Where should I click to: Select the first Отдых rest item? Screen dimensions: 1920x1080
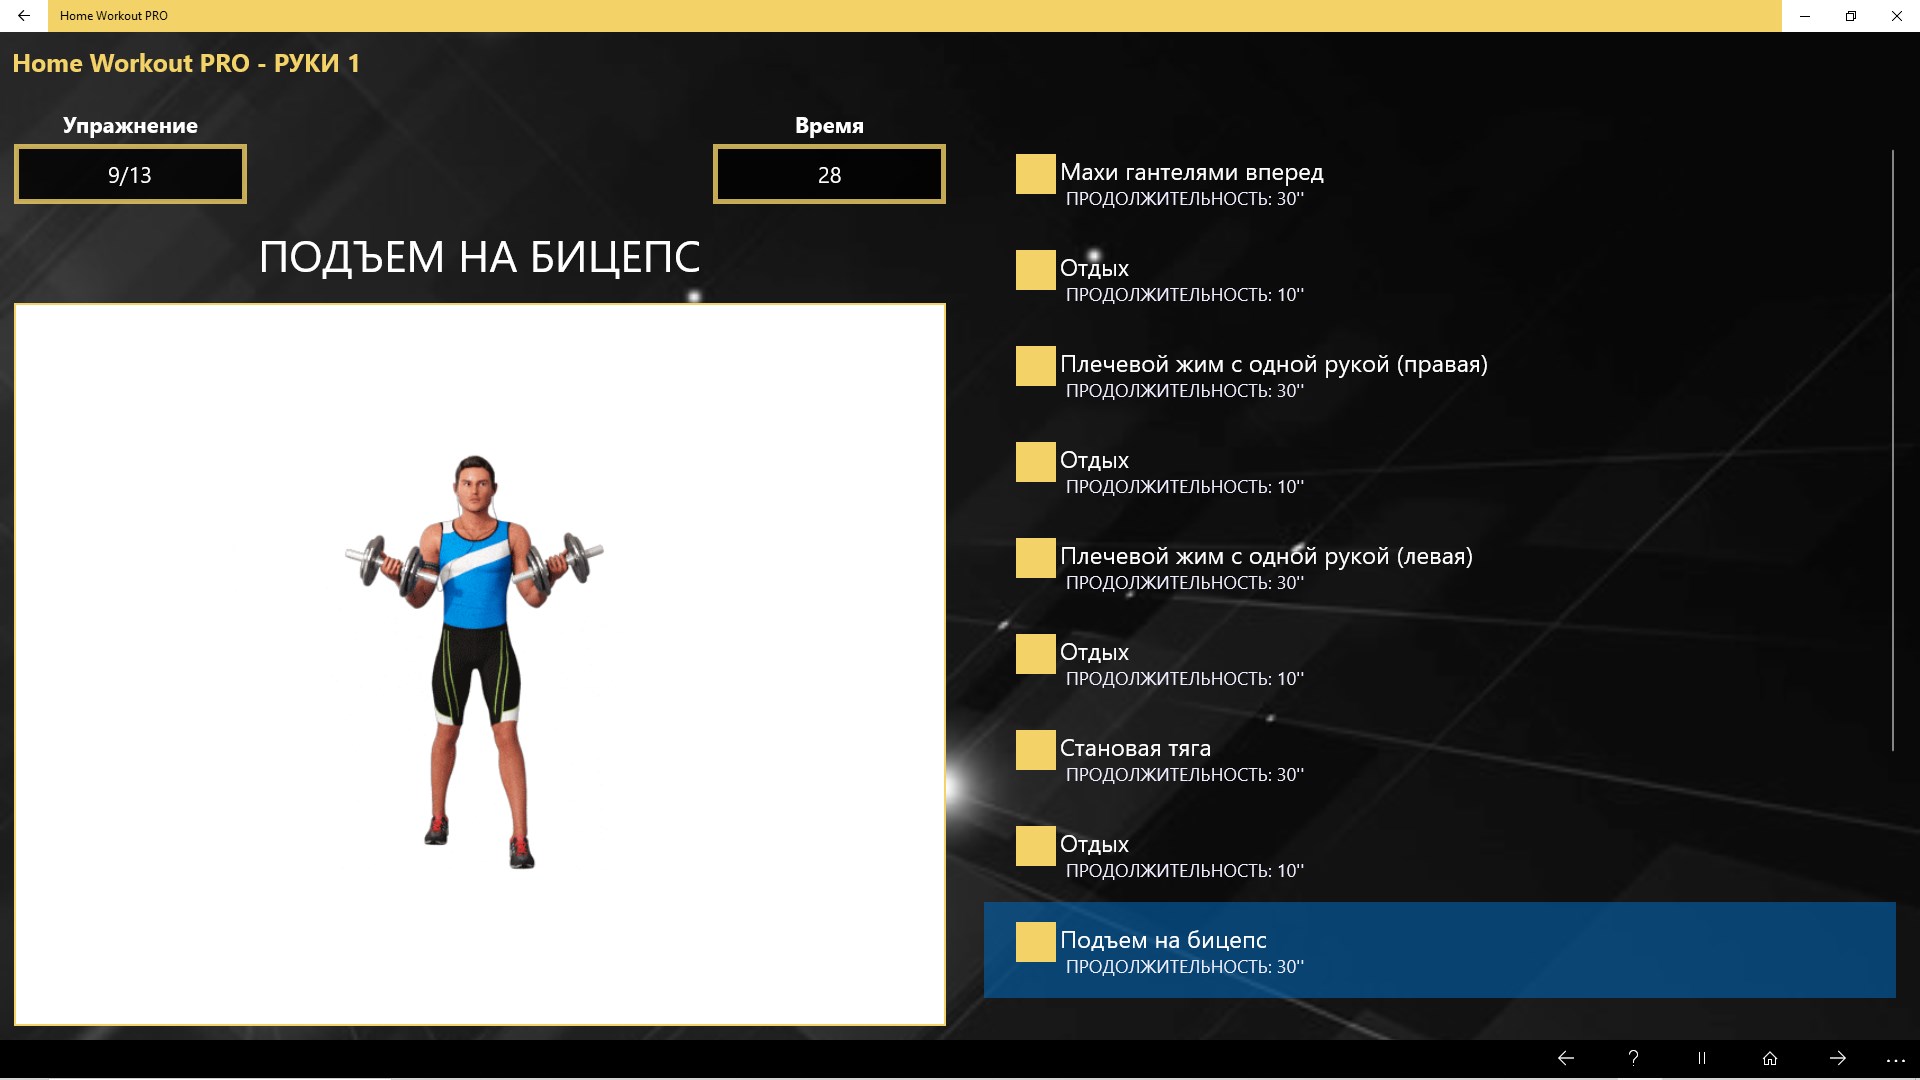click(x=1094, y=269)
